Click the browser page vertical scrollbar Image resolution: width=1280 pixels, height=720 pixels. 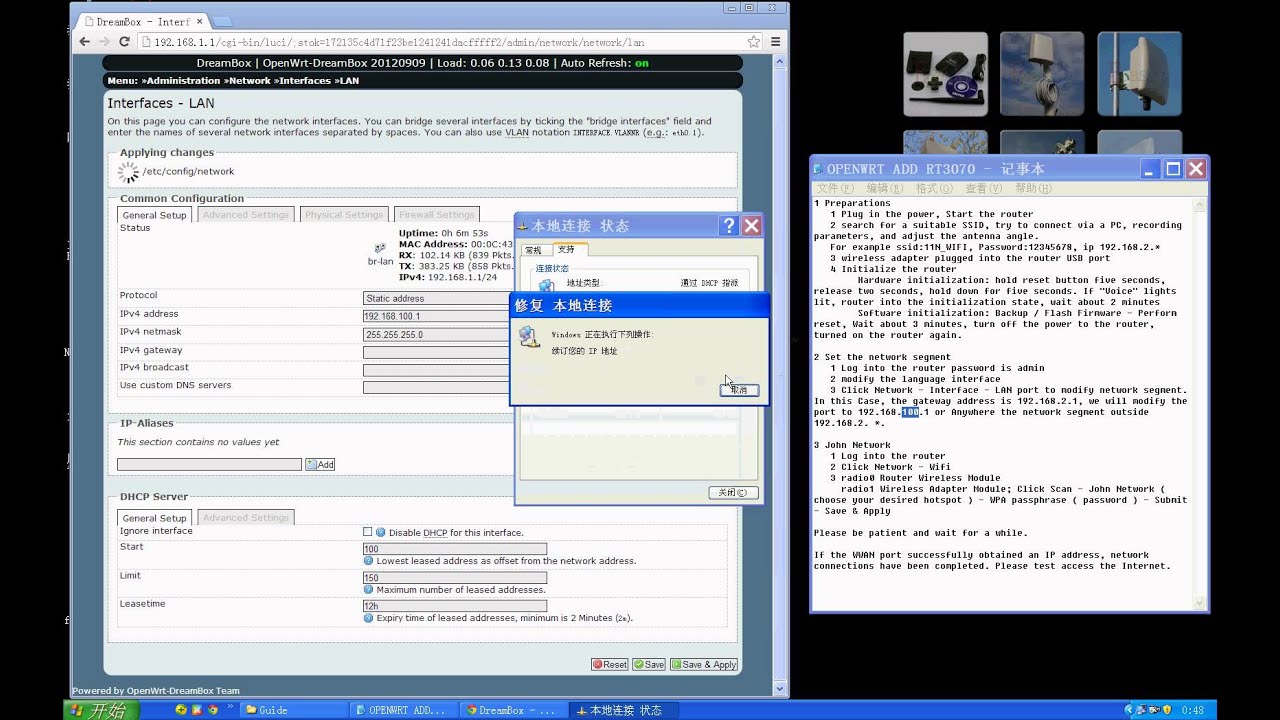(x=781, y=373)
